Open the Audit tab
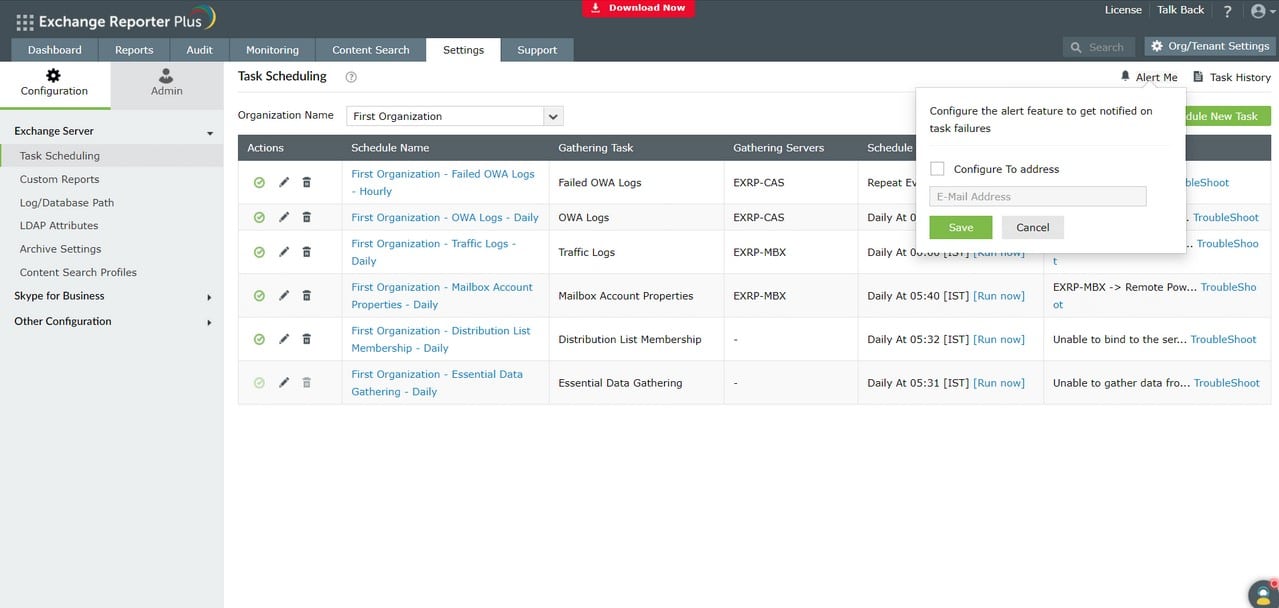The image size is (1279, 608). 199,50
